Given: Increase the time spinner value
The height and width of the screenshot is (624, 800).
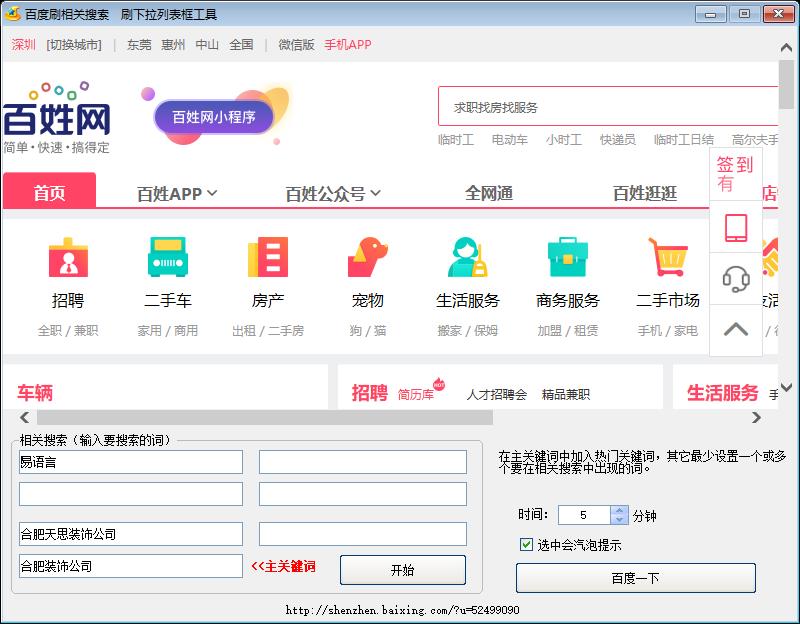Looking at the screenshot, I should tap(619, 510).
